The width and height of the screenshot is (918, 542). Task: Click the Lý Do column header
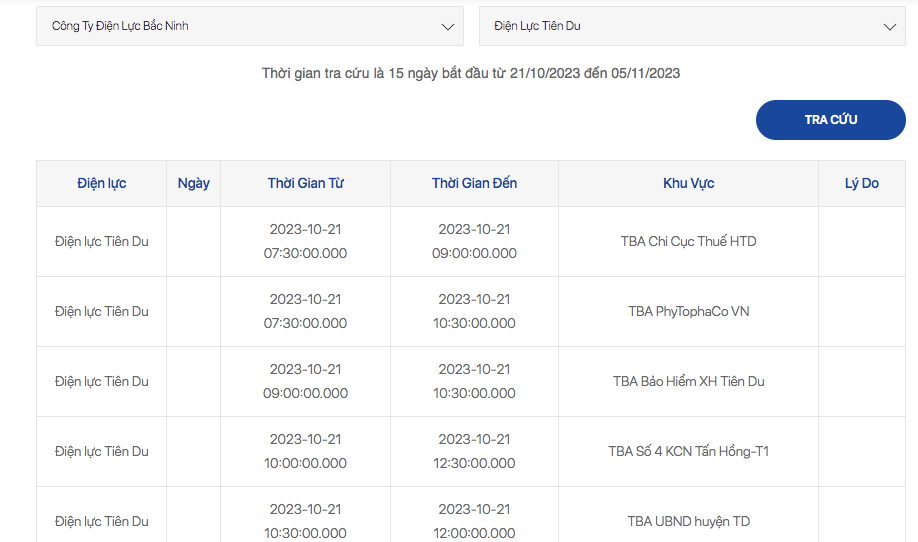tap(862, 183)
